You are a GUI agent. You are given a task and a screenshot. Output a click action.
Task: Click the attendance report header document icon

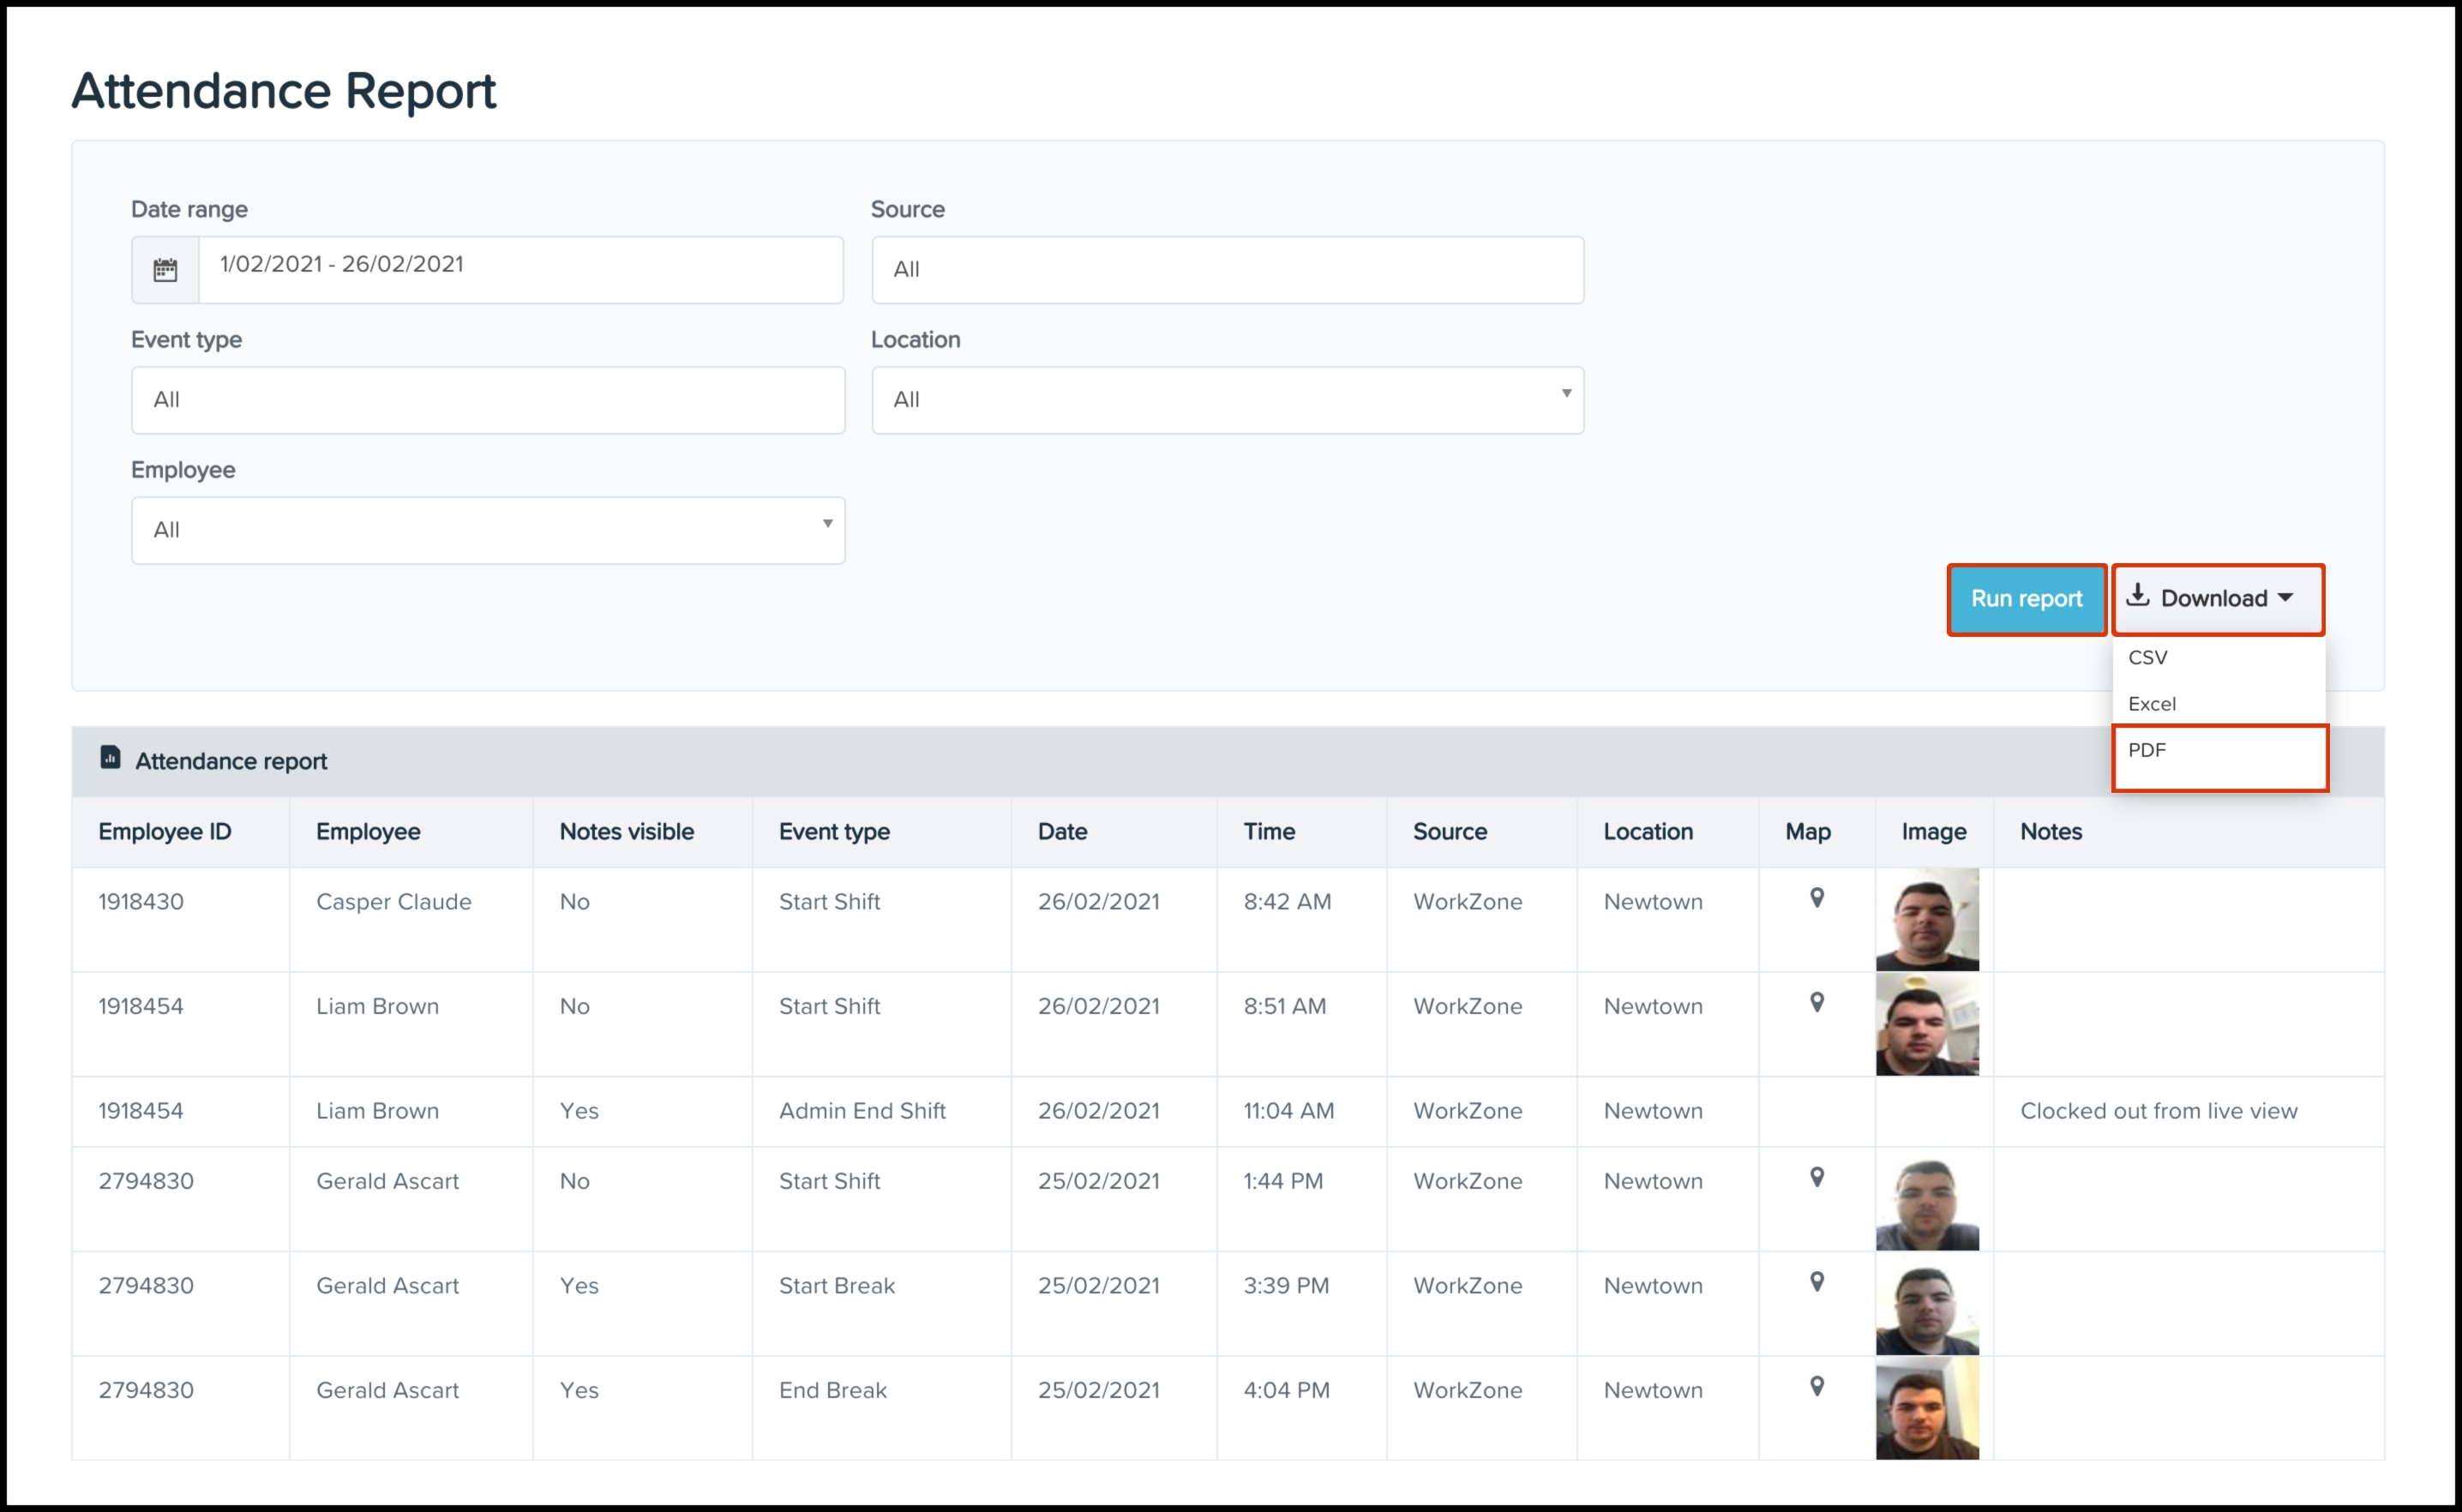pyautogui.click(x=110, y=758)
